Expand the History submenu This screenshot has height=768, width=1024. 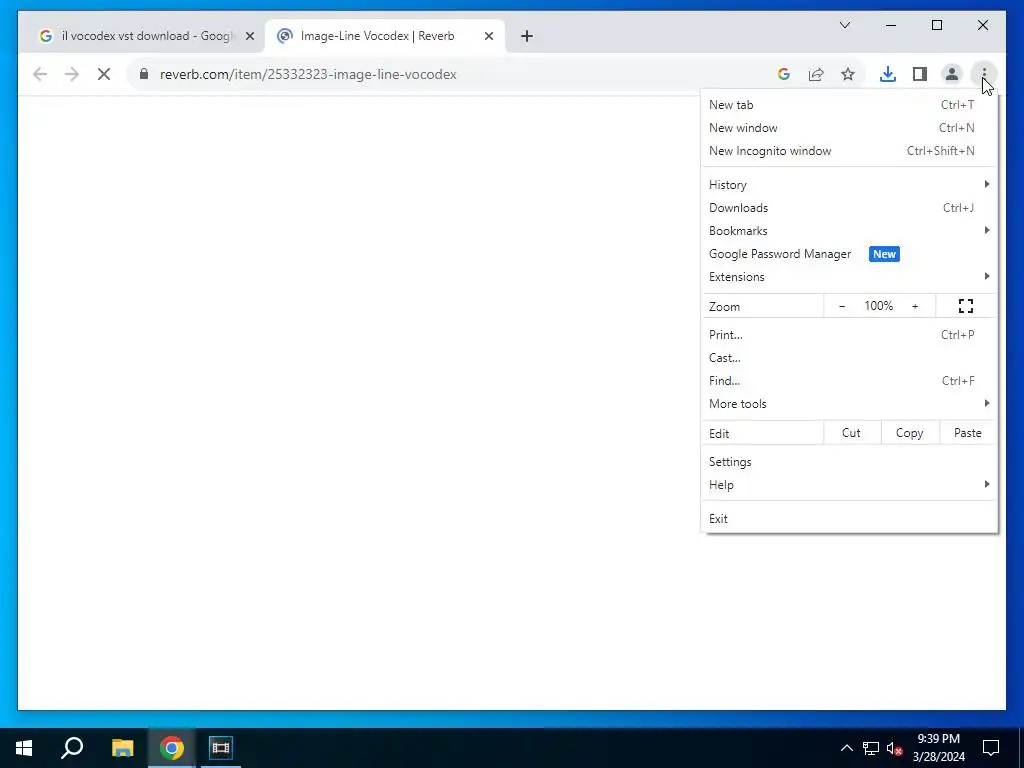[x=849, y=185]
